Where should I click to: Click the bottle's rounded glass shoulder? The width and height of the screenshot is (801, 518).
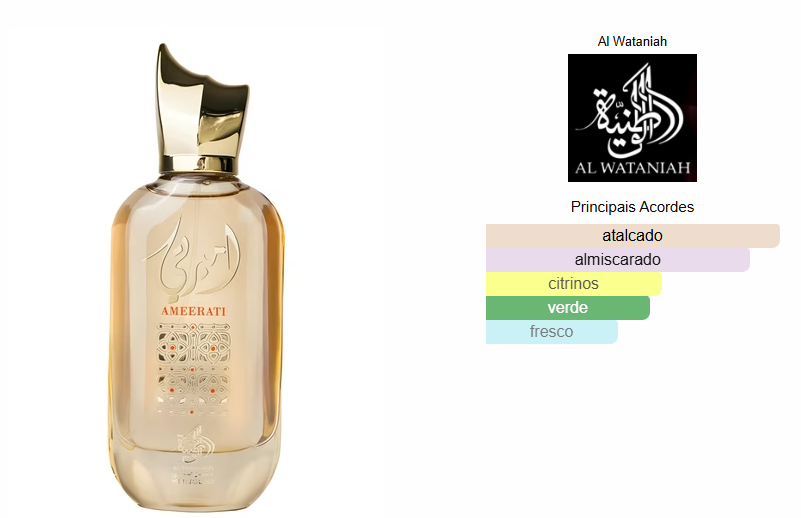tap(197, 192)
